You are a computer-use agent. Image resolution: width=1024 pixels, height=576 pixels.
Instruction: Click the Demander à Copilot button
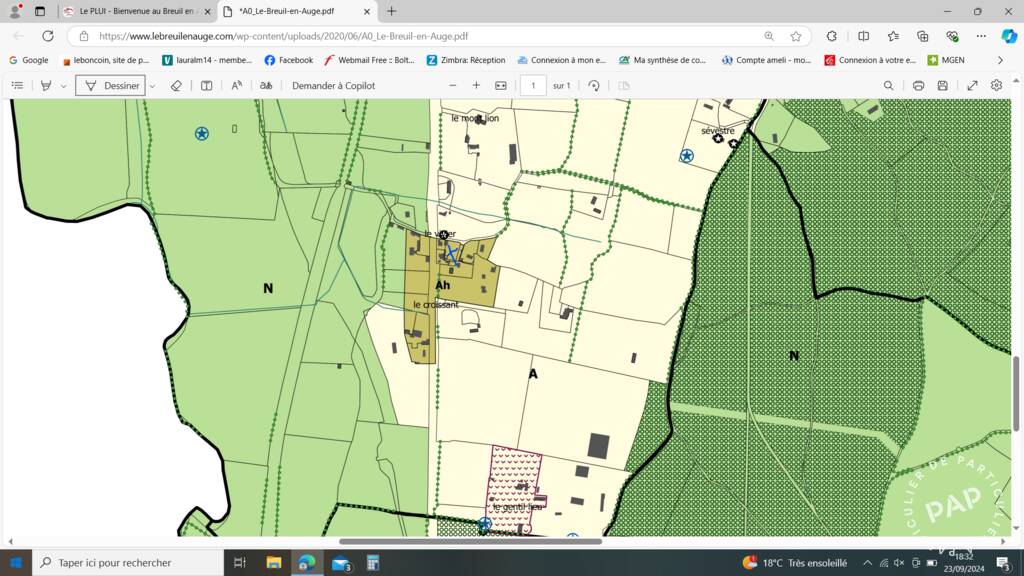click(333, 86)
